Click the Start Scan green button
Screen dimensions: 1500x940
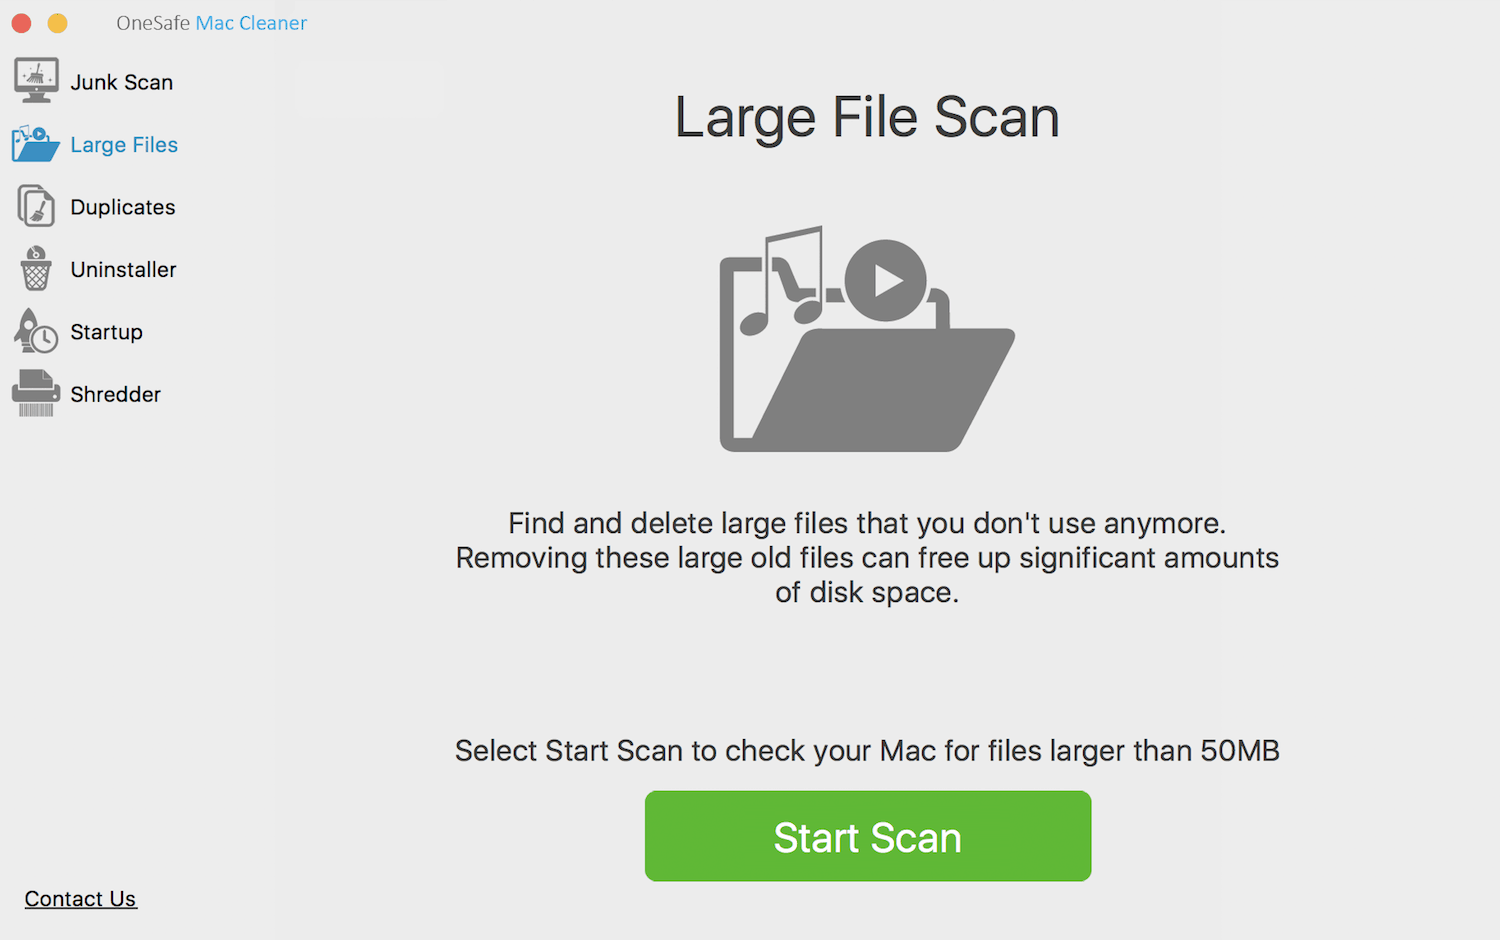click(866, 836)
